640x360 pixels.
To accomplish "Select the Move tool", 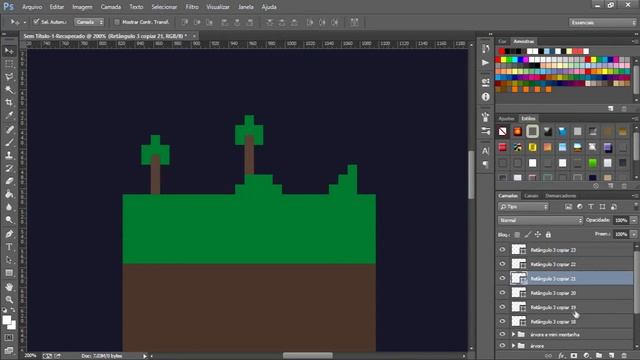I will pyautogui.click(x=9, y=51).
